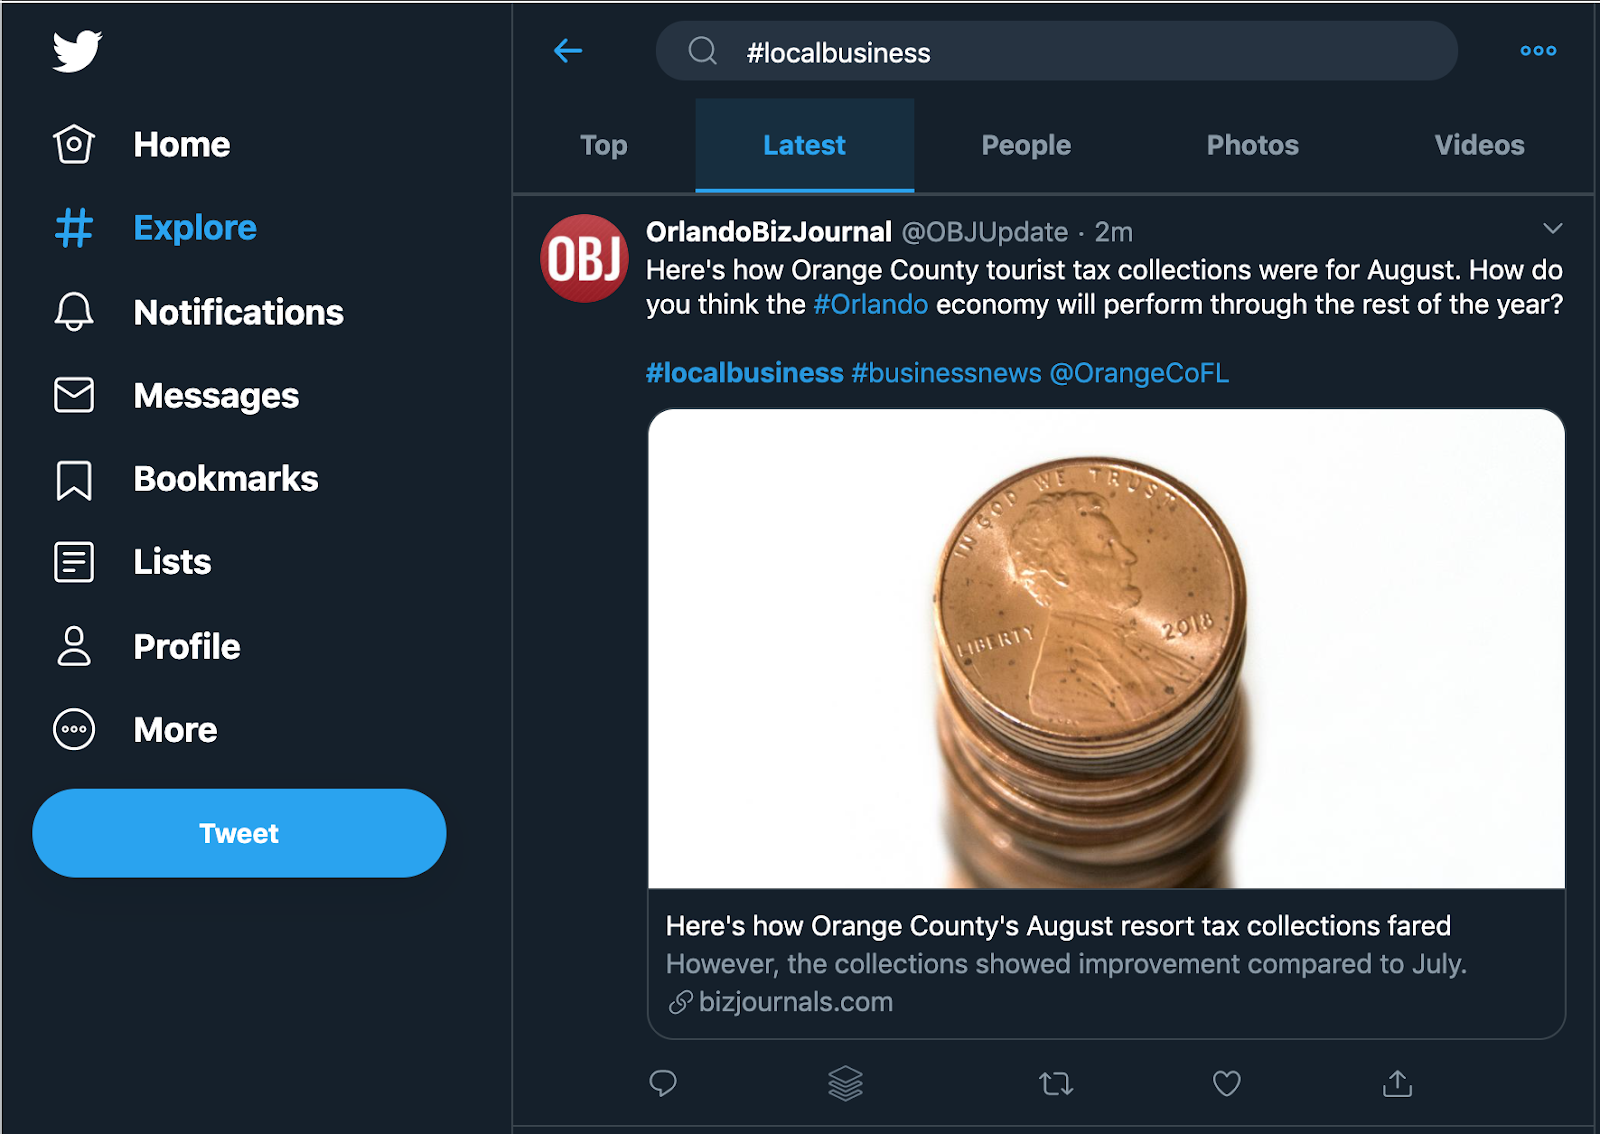
Task: Open the Photos tab
Action: [1252, 146]
